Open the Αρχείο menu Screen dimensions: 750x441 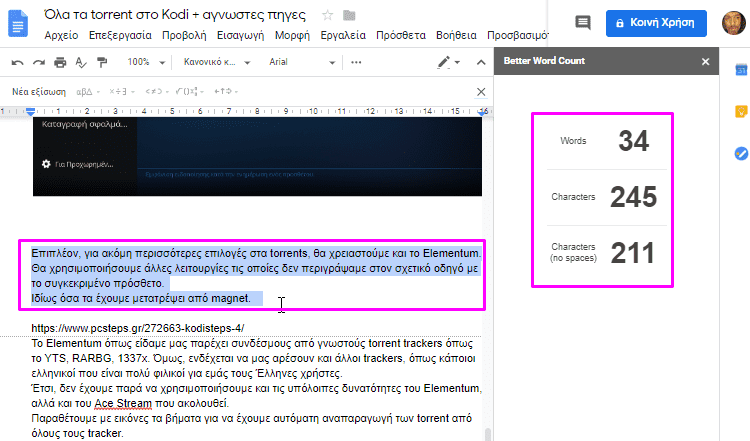61,35
